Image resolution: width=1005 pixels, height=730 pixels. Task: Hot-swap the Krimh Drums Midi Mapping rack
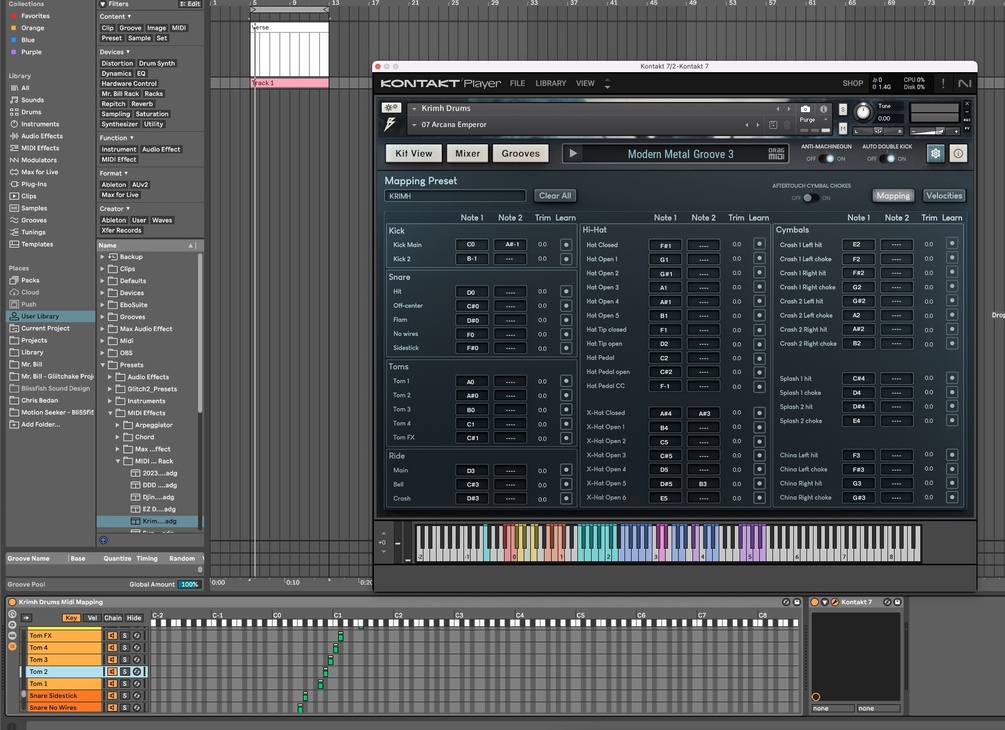tap(786, 602)
